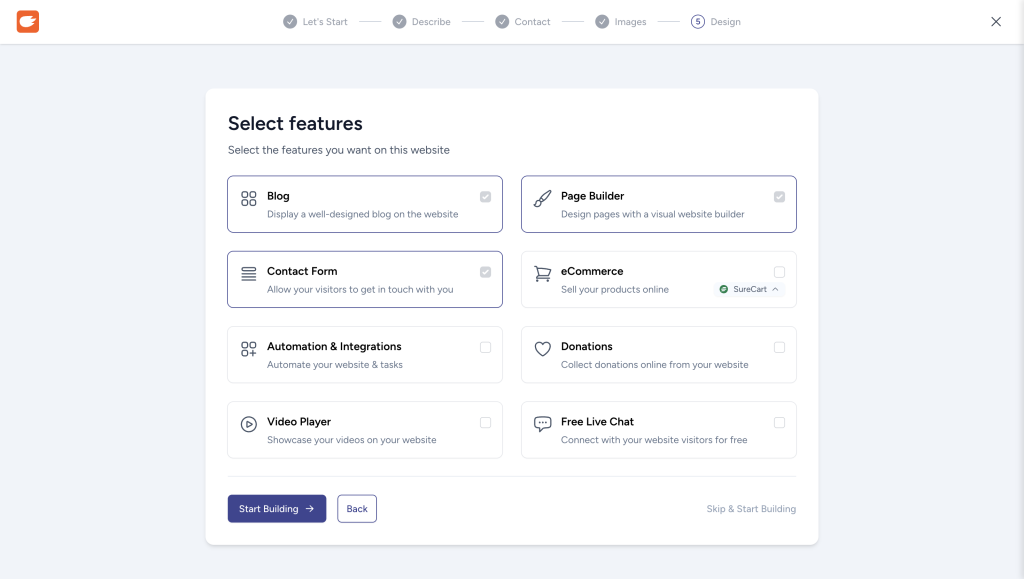Go to the Describe step
Screen dimensions: 1024x579
tap(421, 22)
